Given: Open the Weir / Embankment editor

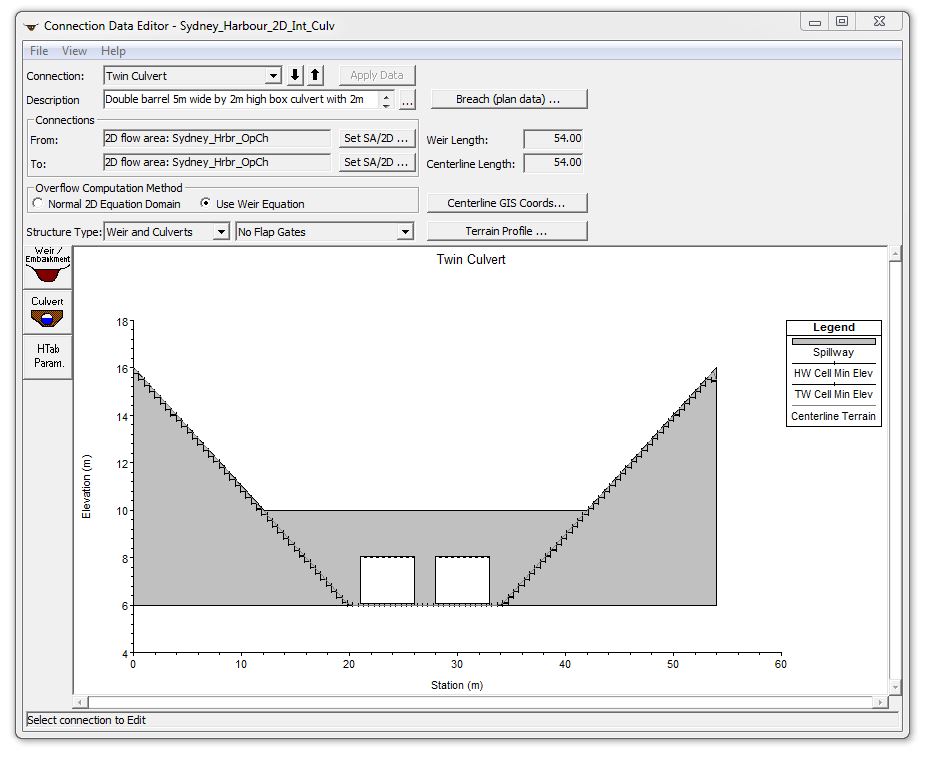Looking at the screenshot, I should click(x=48, y=267).
